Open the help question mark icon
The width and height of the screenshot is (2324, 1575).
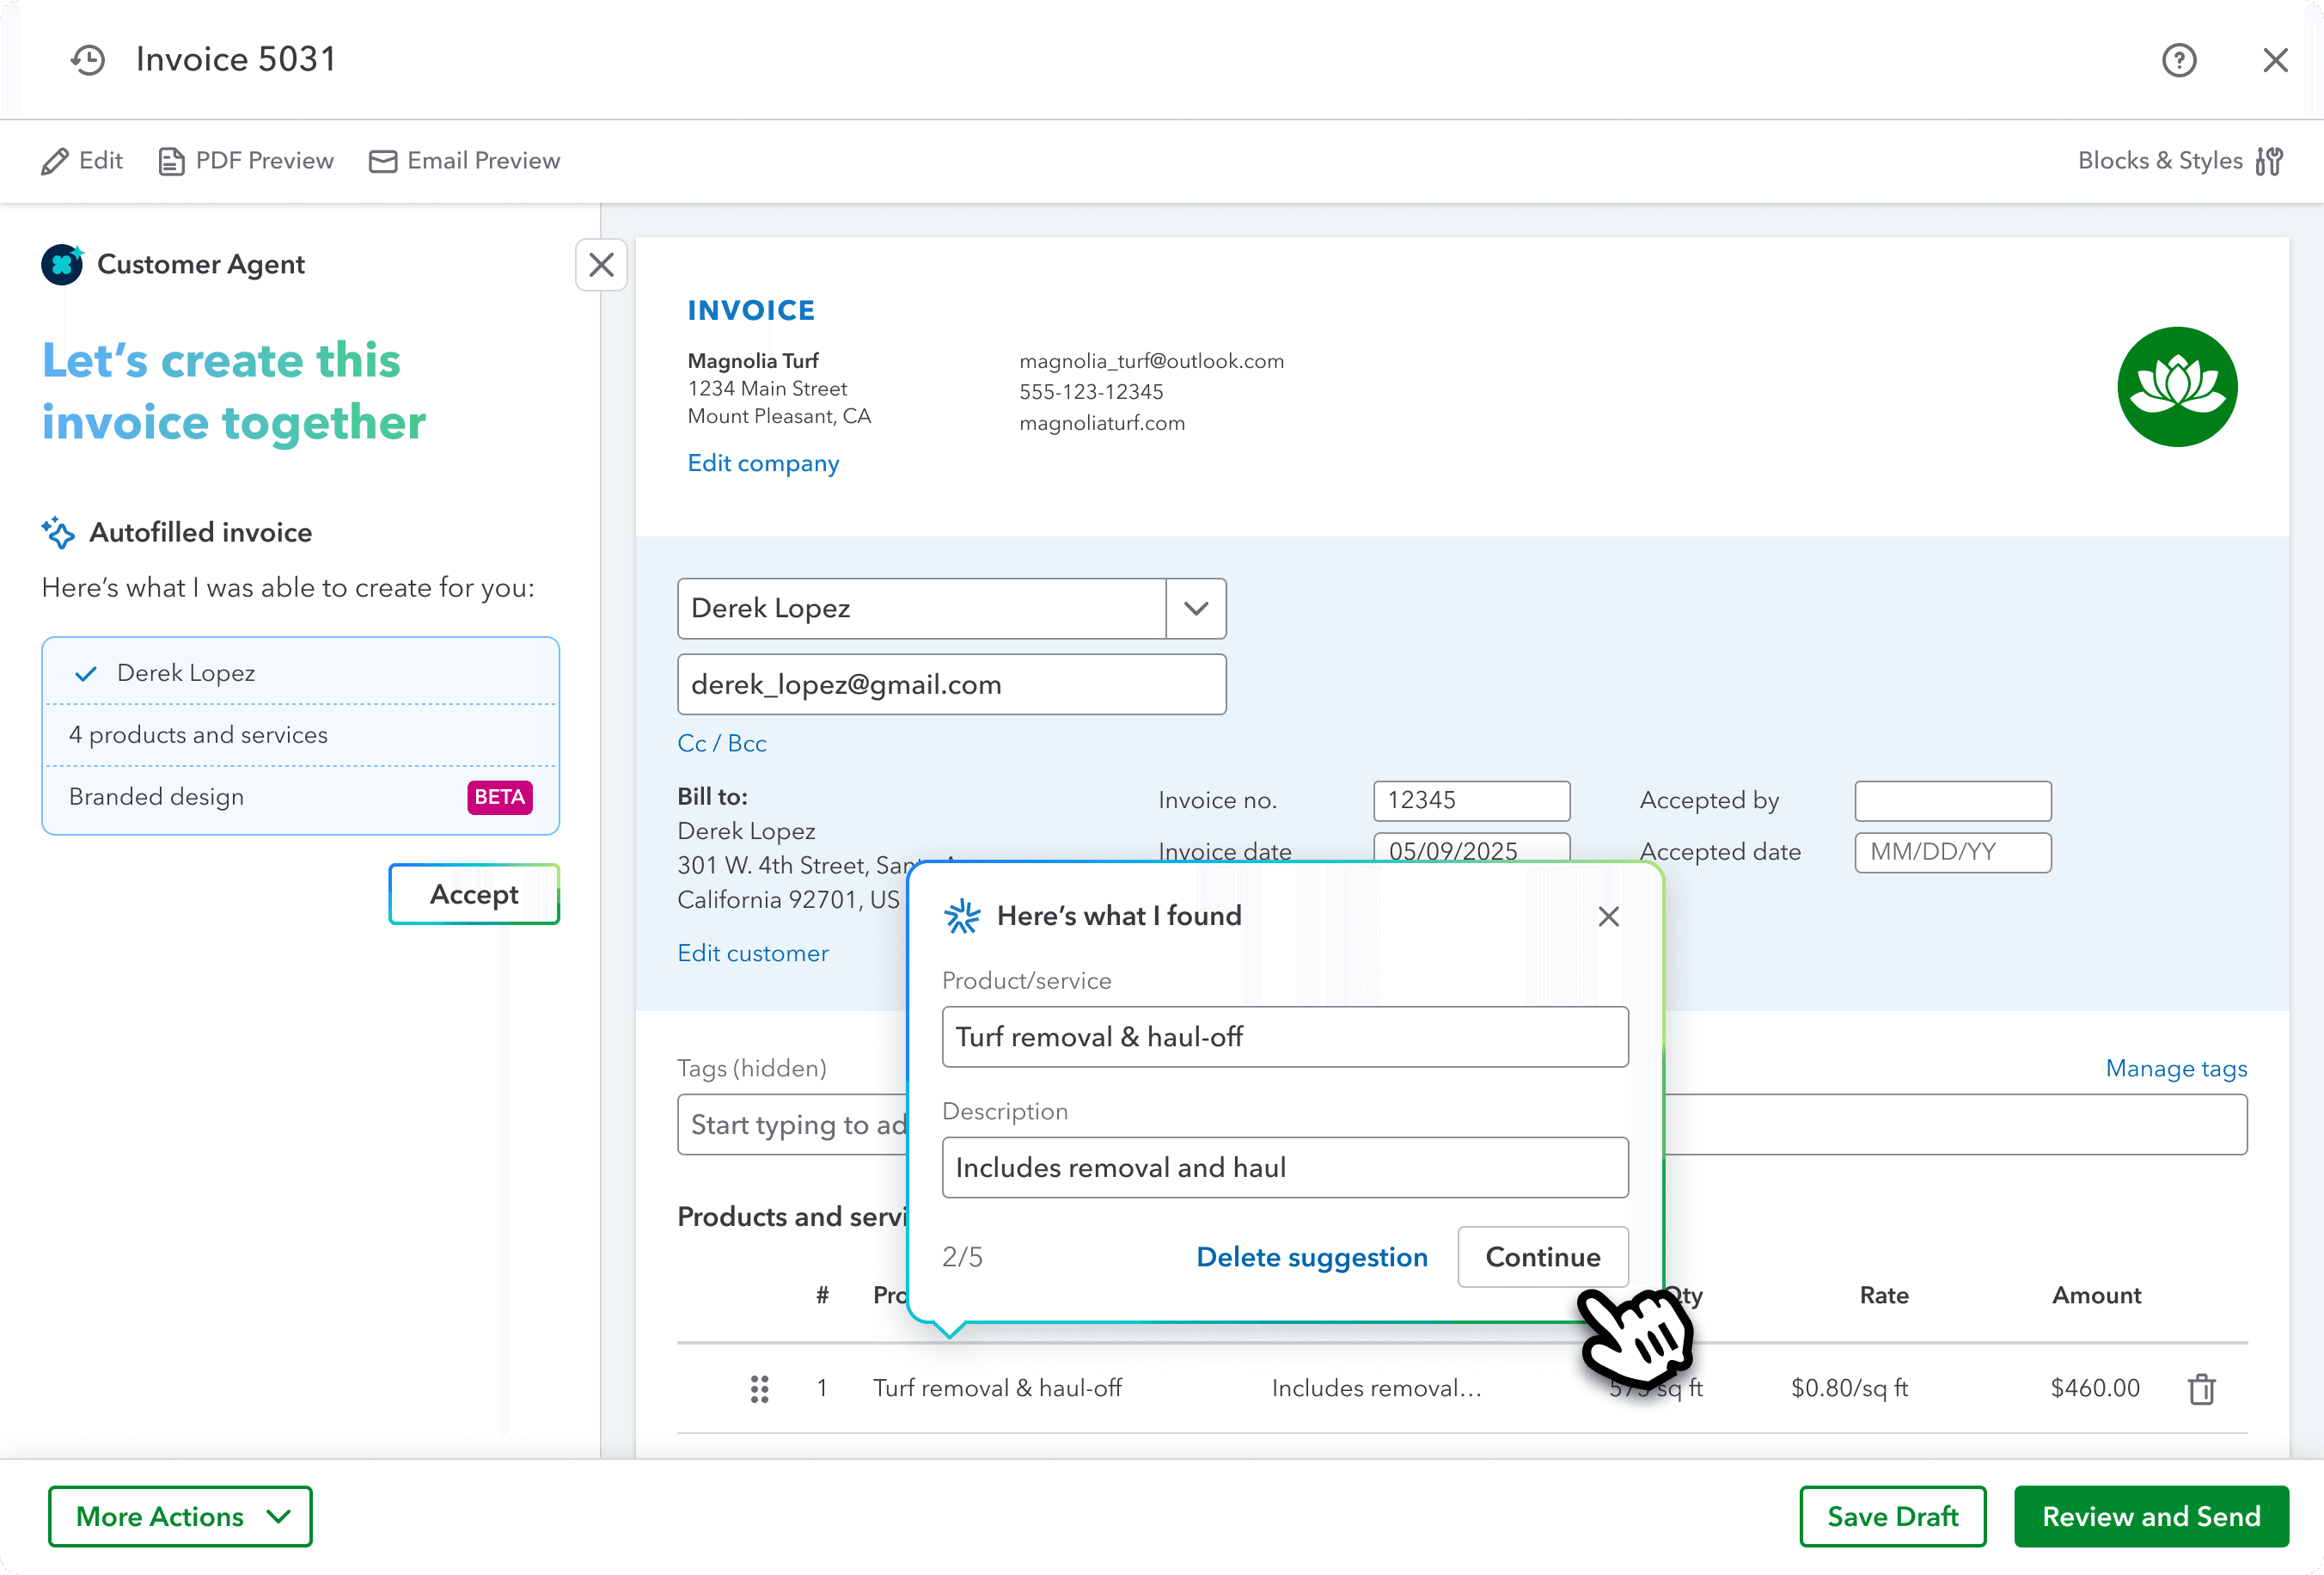click(2179, 60)
